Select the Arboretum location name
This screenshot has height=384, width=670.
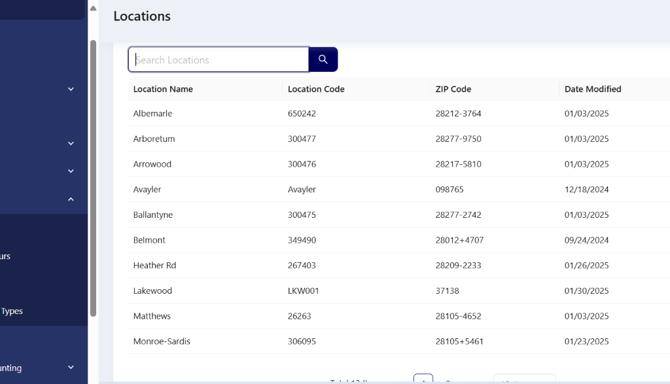[154, 139]
